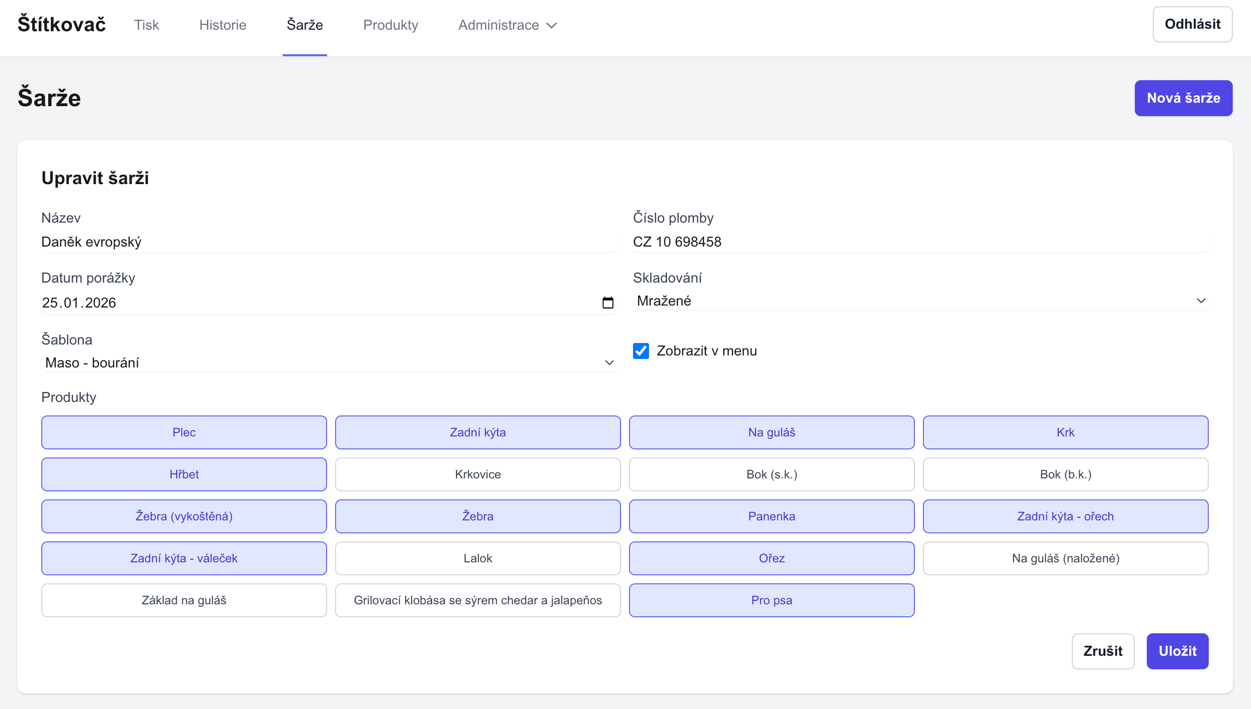This screenshot has height=709, width=1251.
Task: Open the Skladování dropdown
Action: (920, 301)
